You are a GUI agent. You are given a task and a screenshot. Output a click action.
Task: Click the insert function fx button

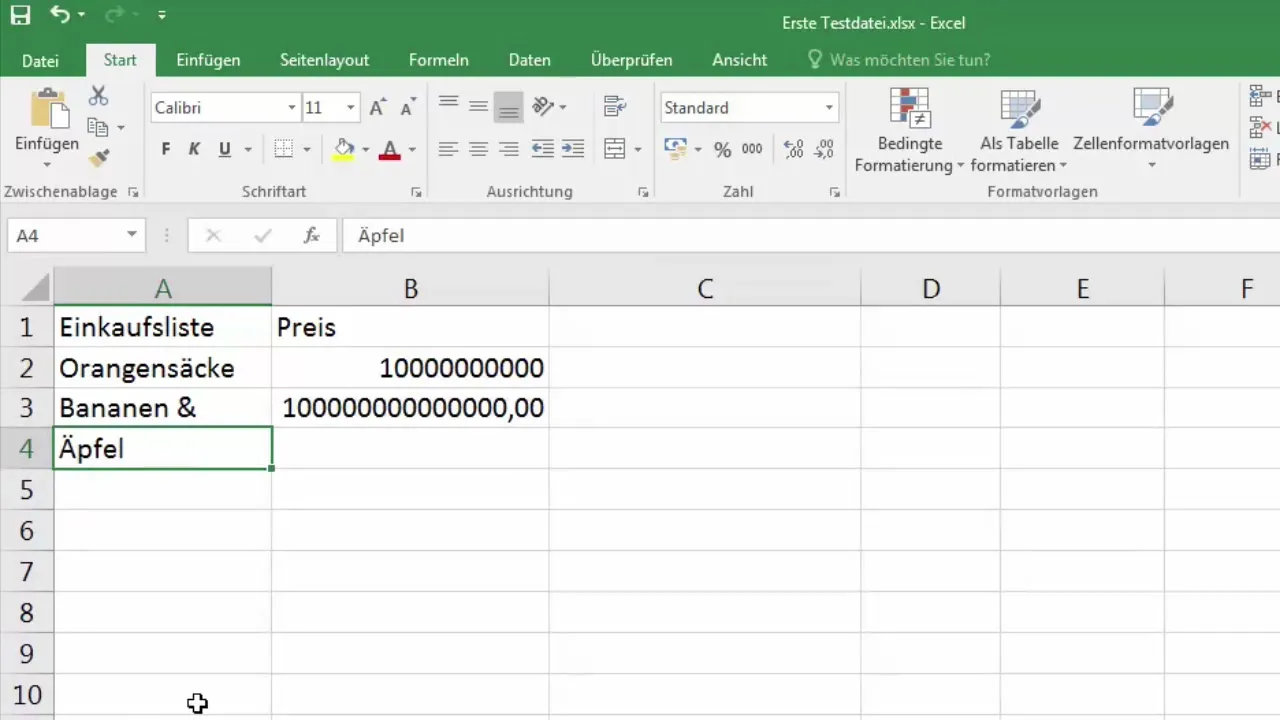pos(312,236)
